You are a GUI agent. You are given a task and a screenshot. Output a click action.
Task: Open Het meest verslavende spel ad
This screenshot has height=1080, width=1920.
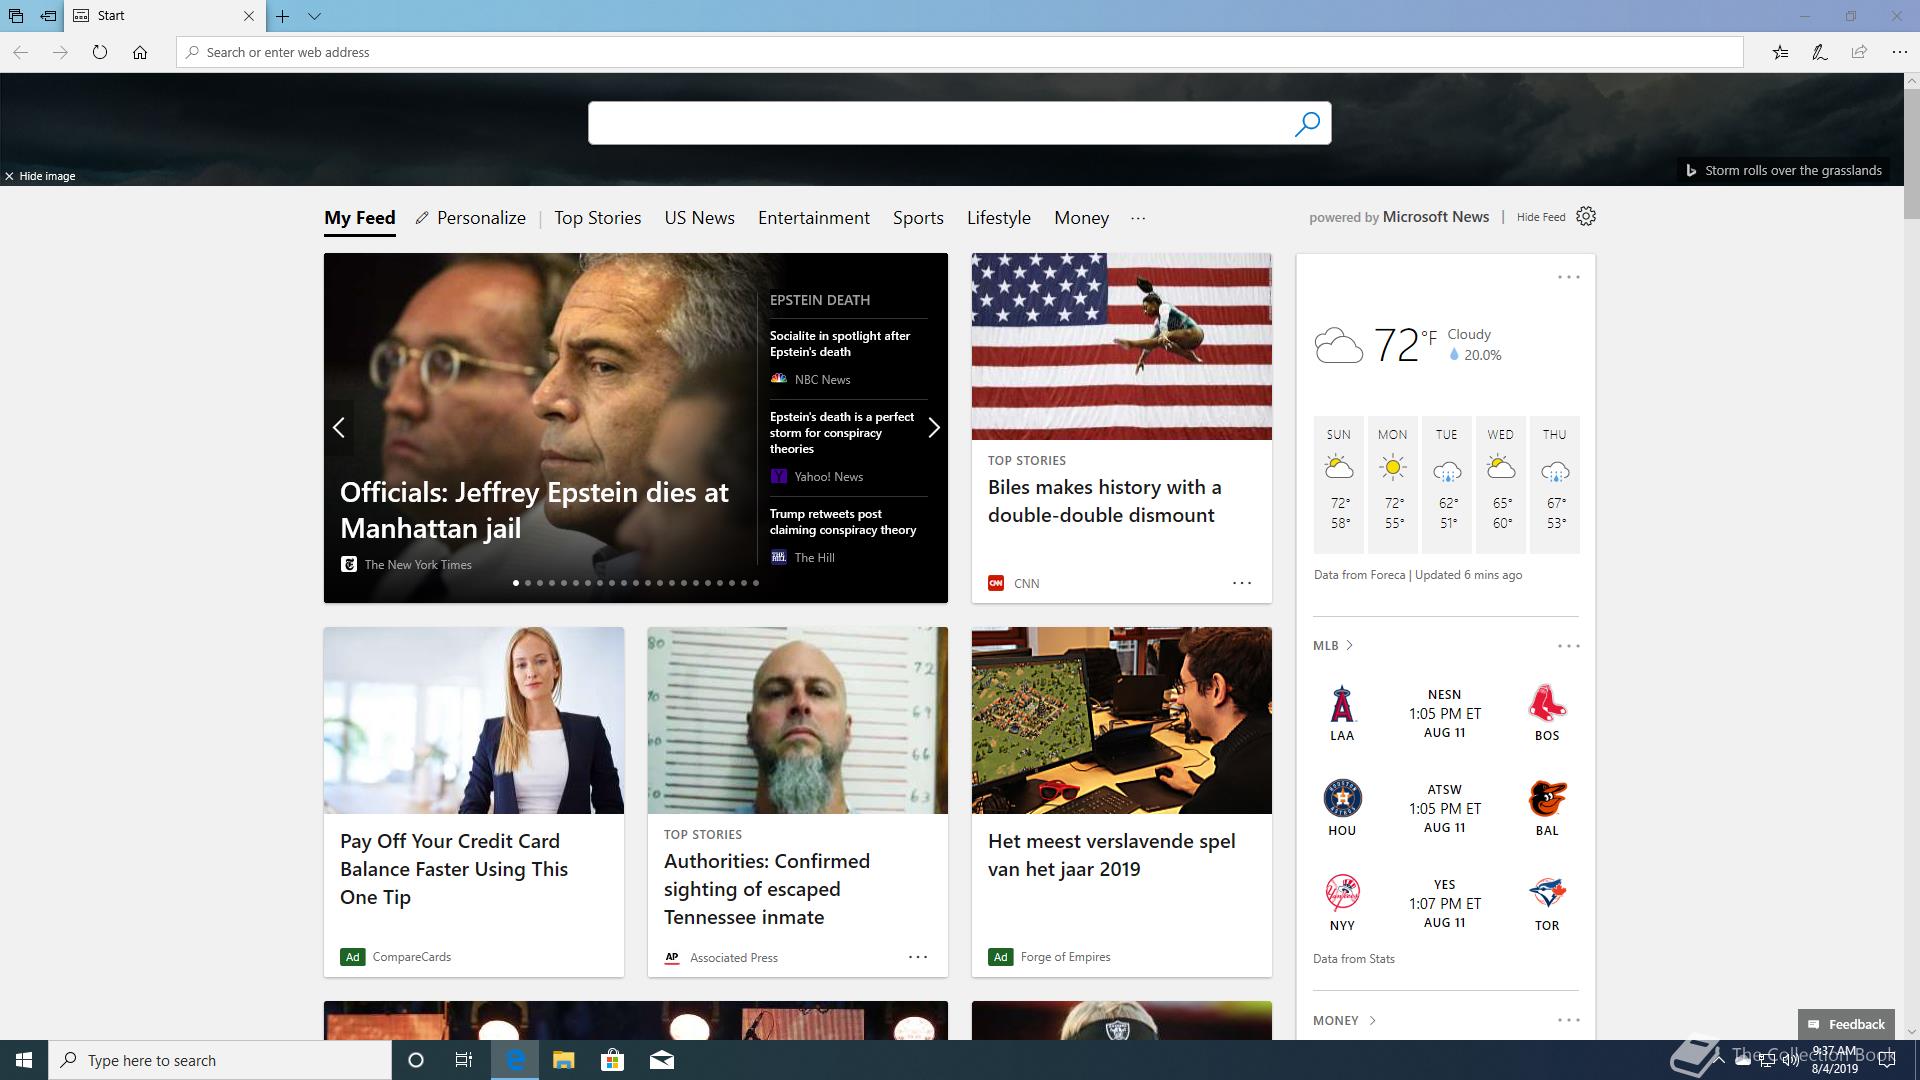[1112, 855]
